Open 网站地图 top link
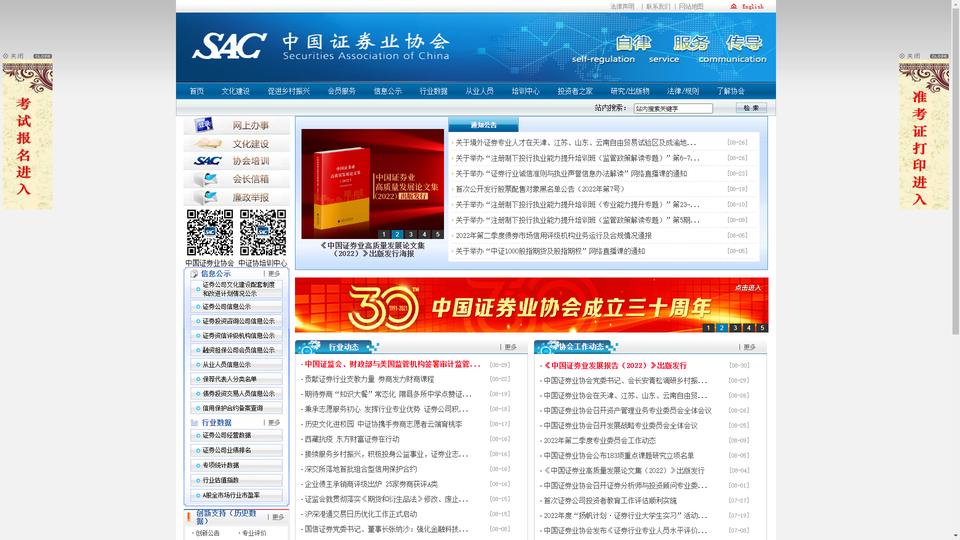 [x=691, y=6]
